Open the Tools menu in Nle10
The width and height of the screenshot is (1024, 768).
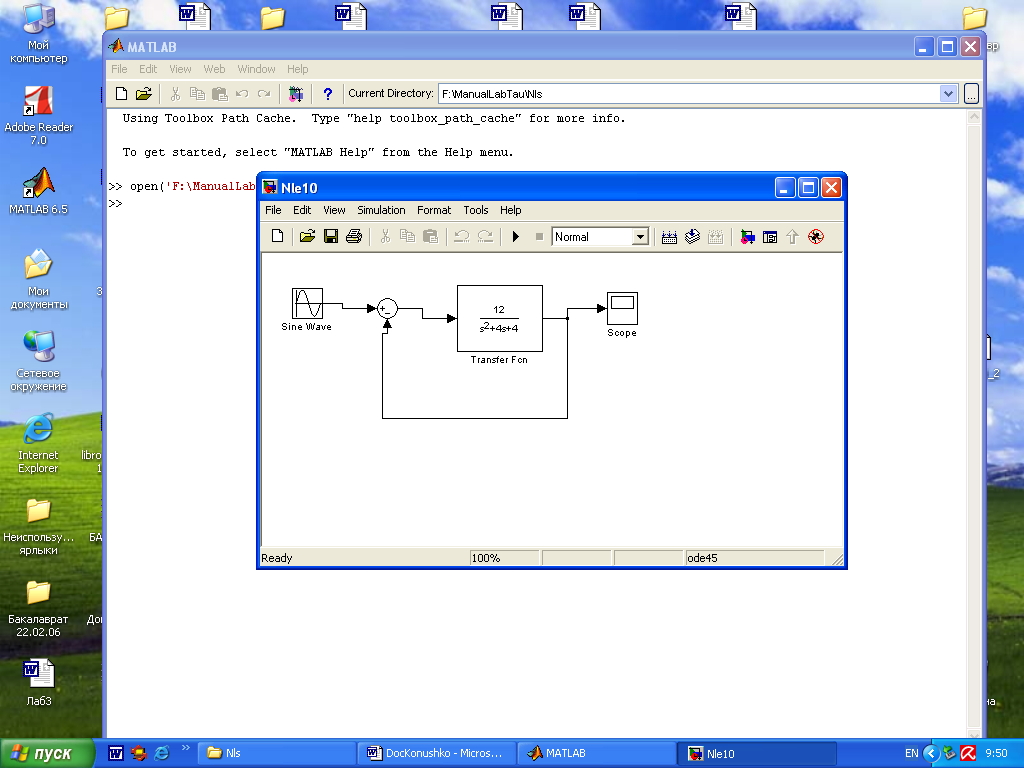pyautogui.click(x=476, y=210)
